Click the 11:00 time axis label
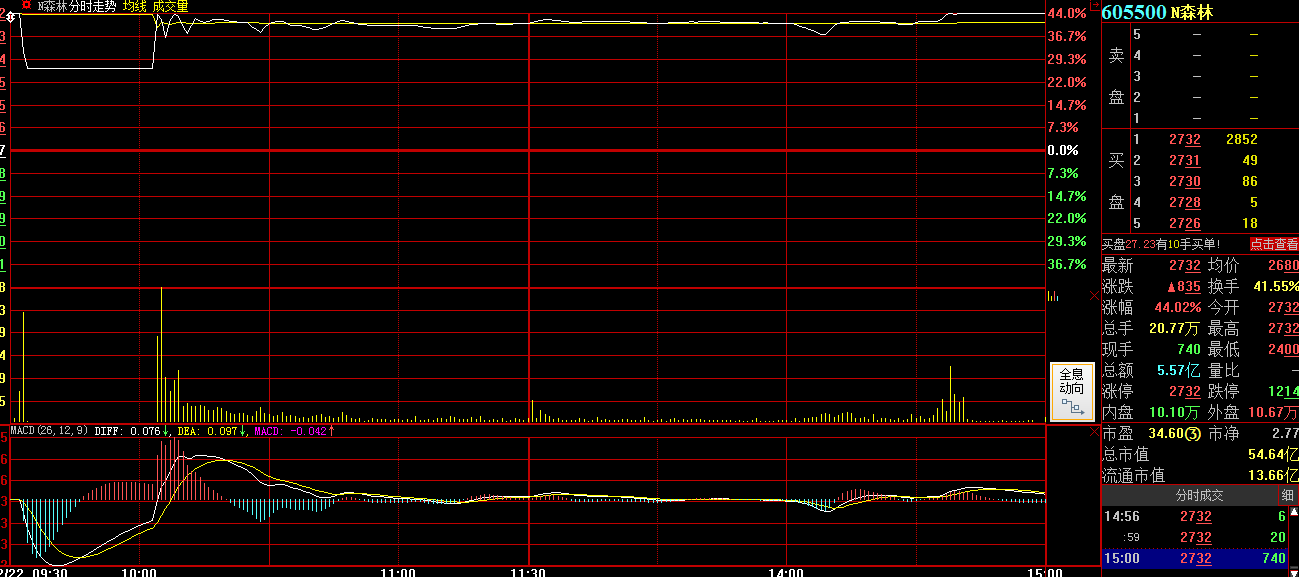The height and width of the screenshot is (577, 1299). [x=399, y=571]
